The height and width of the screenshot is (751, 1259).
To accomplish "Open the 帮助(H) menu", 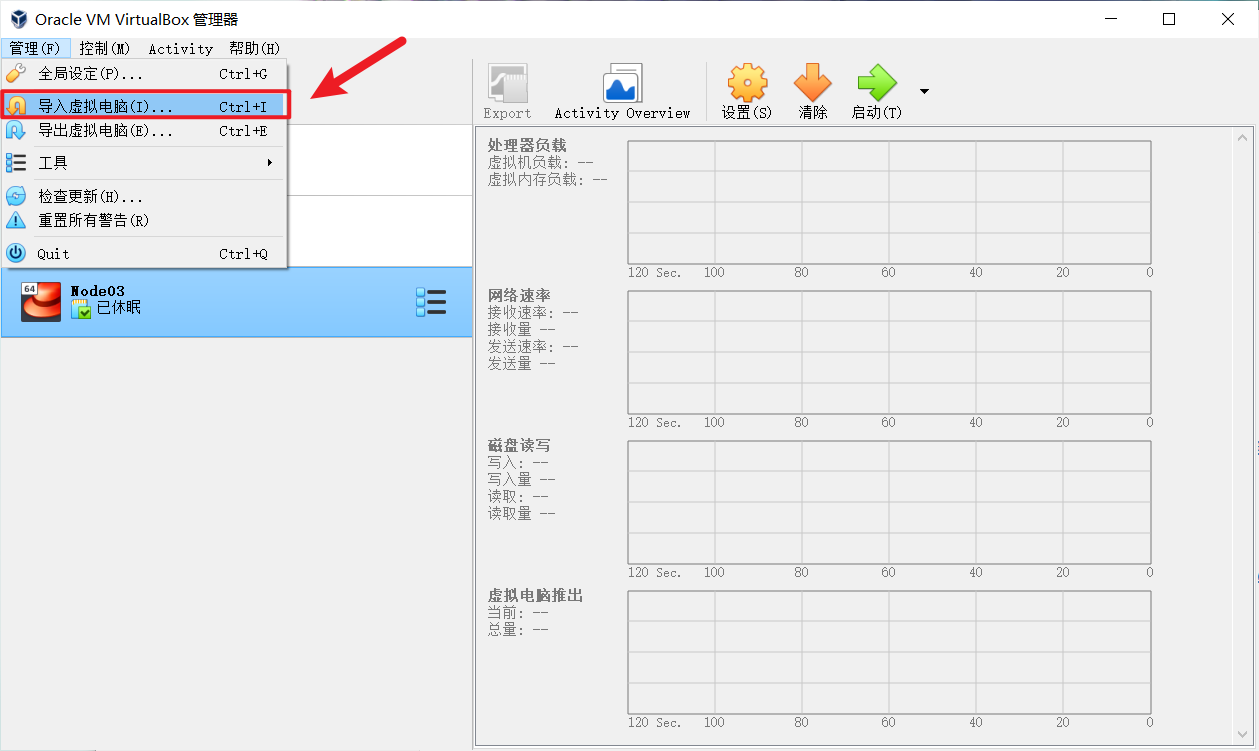I will (x=255, y=48).
